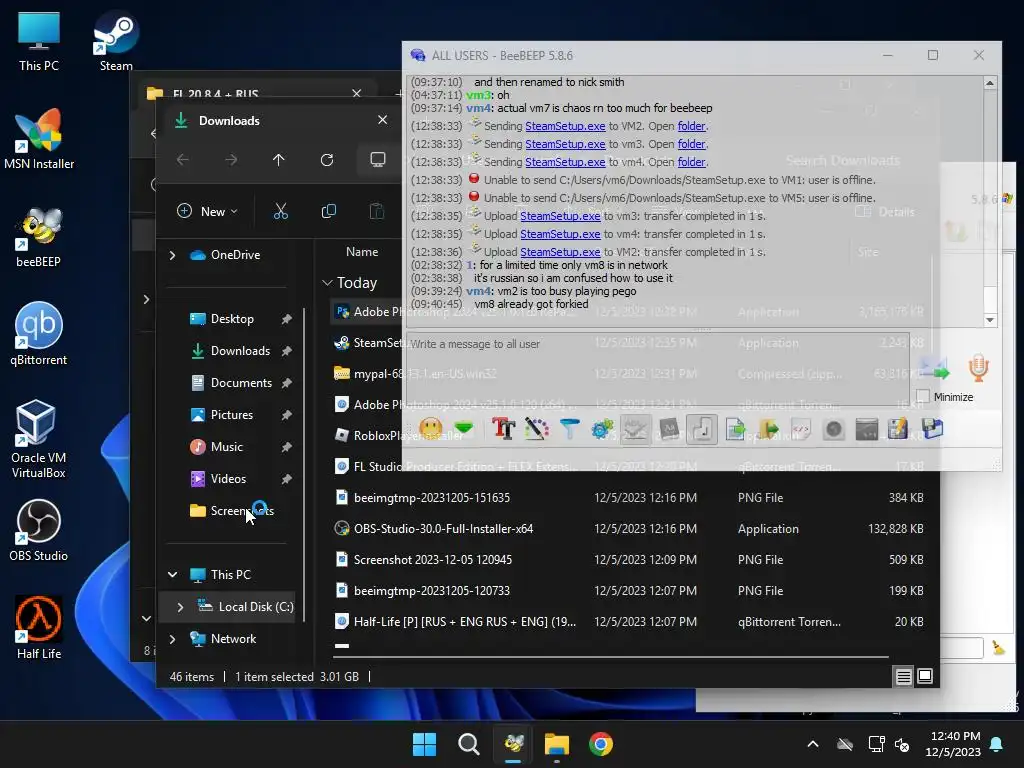Open folder link on the vm3 sending line
Screen dimensions: 1024x768
pos(692,144)
